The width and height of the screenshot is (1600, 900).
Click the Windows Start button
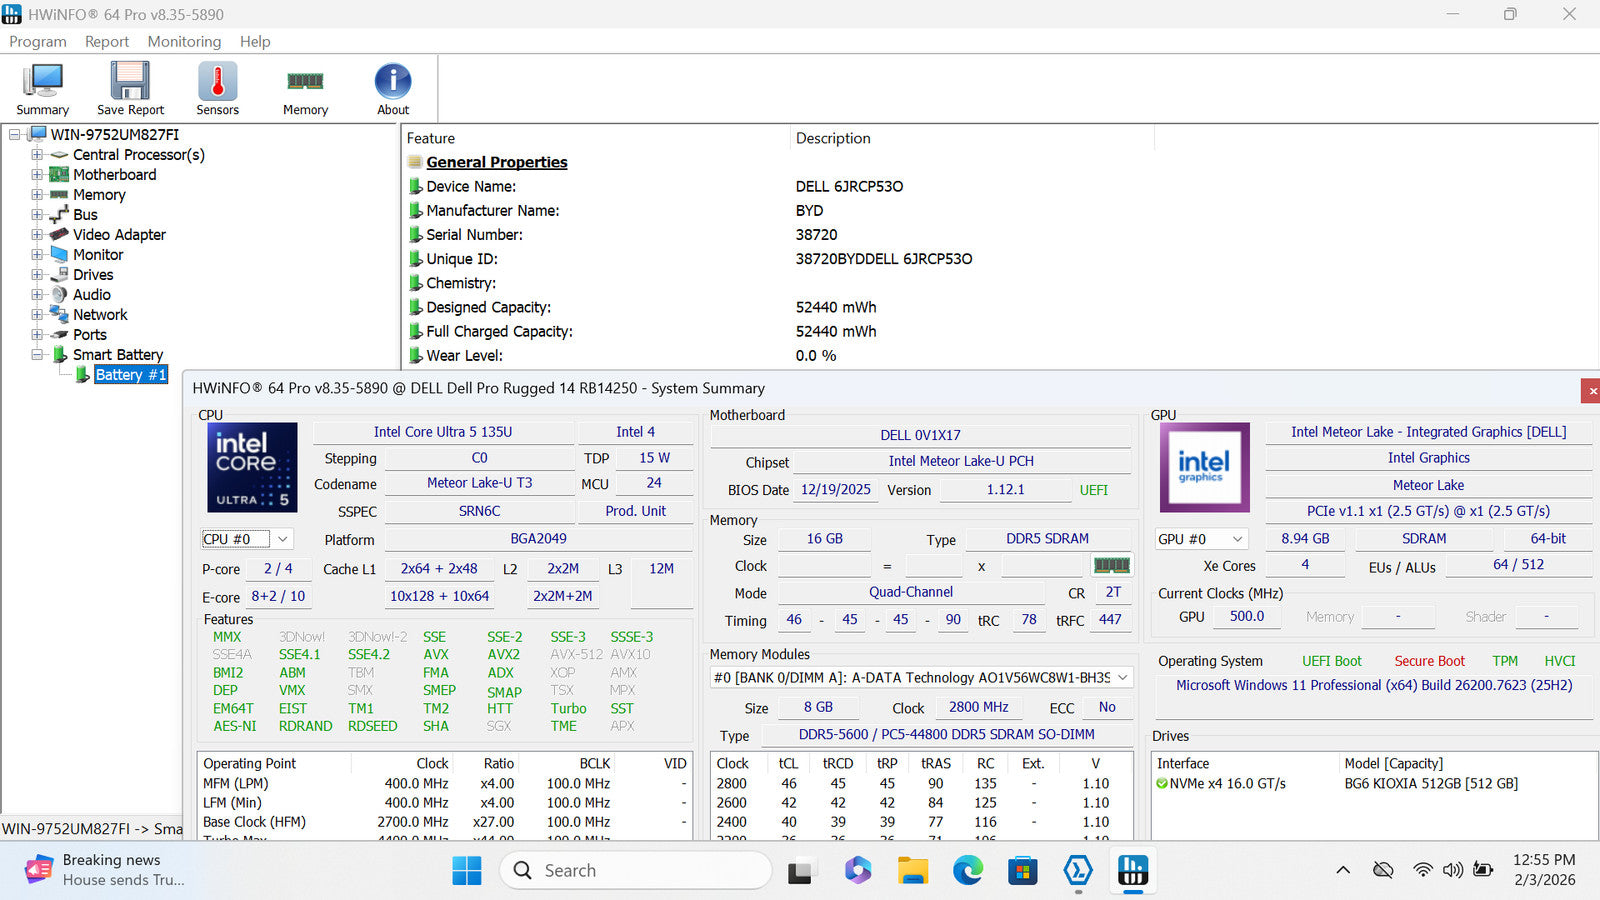pos(467,871)
